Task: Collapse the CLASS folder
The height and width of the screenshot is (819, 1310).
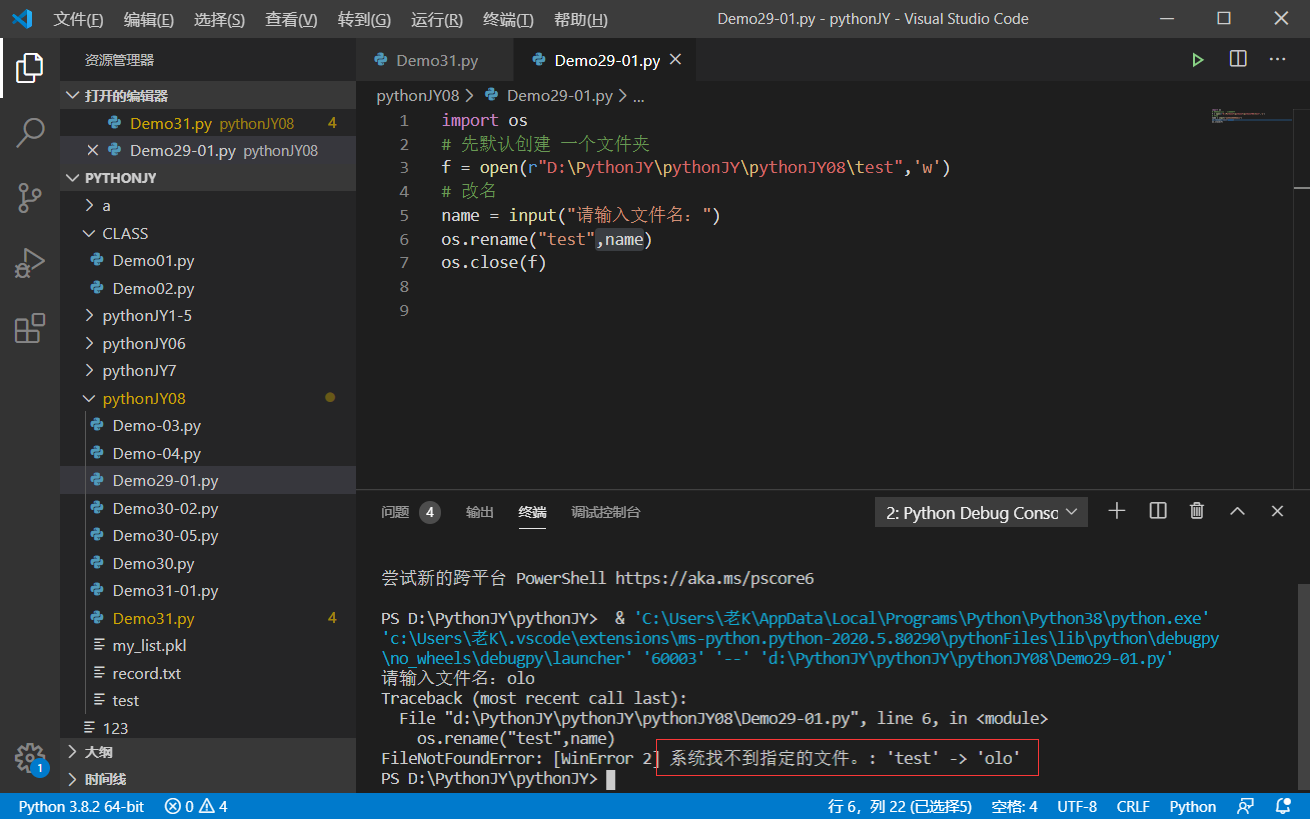Action: pyautogui.click(x=208, y=233)
